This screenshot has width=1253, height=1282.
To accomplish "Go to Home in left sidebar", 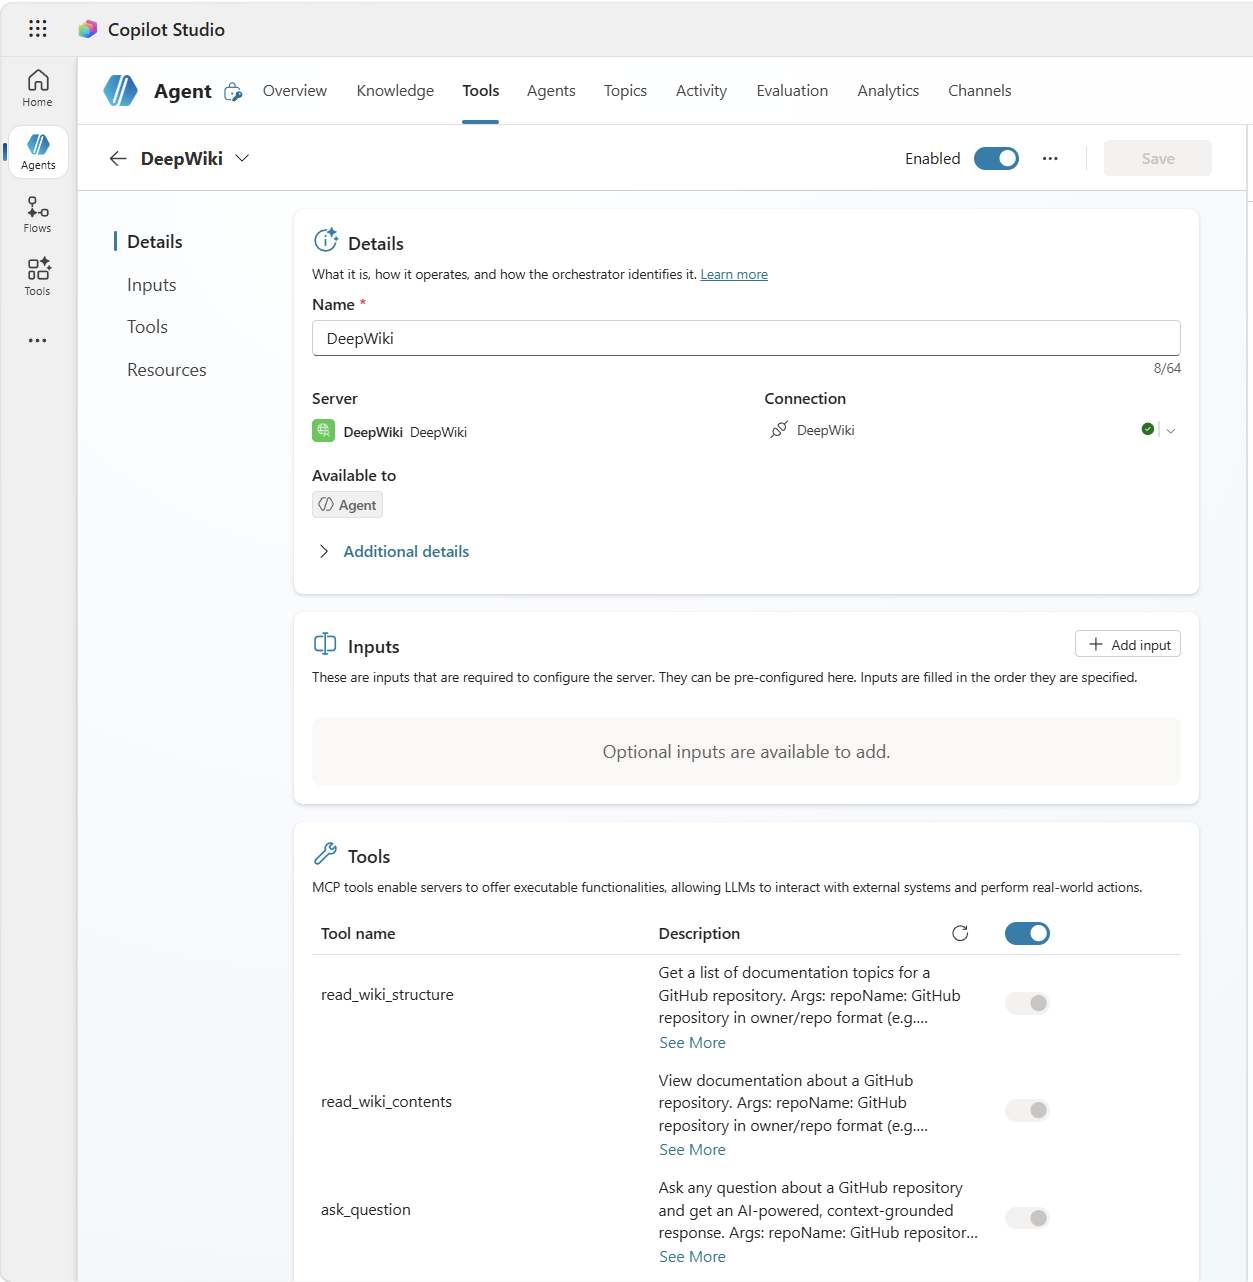I will coord(38,88).
